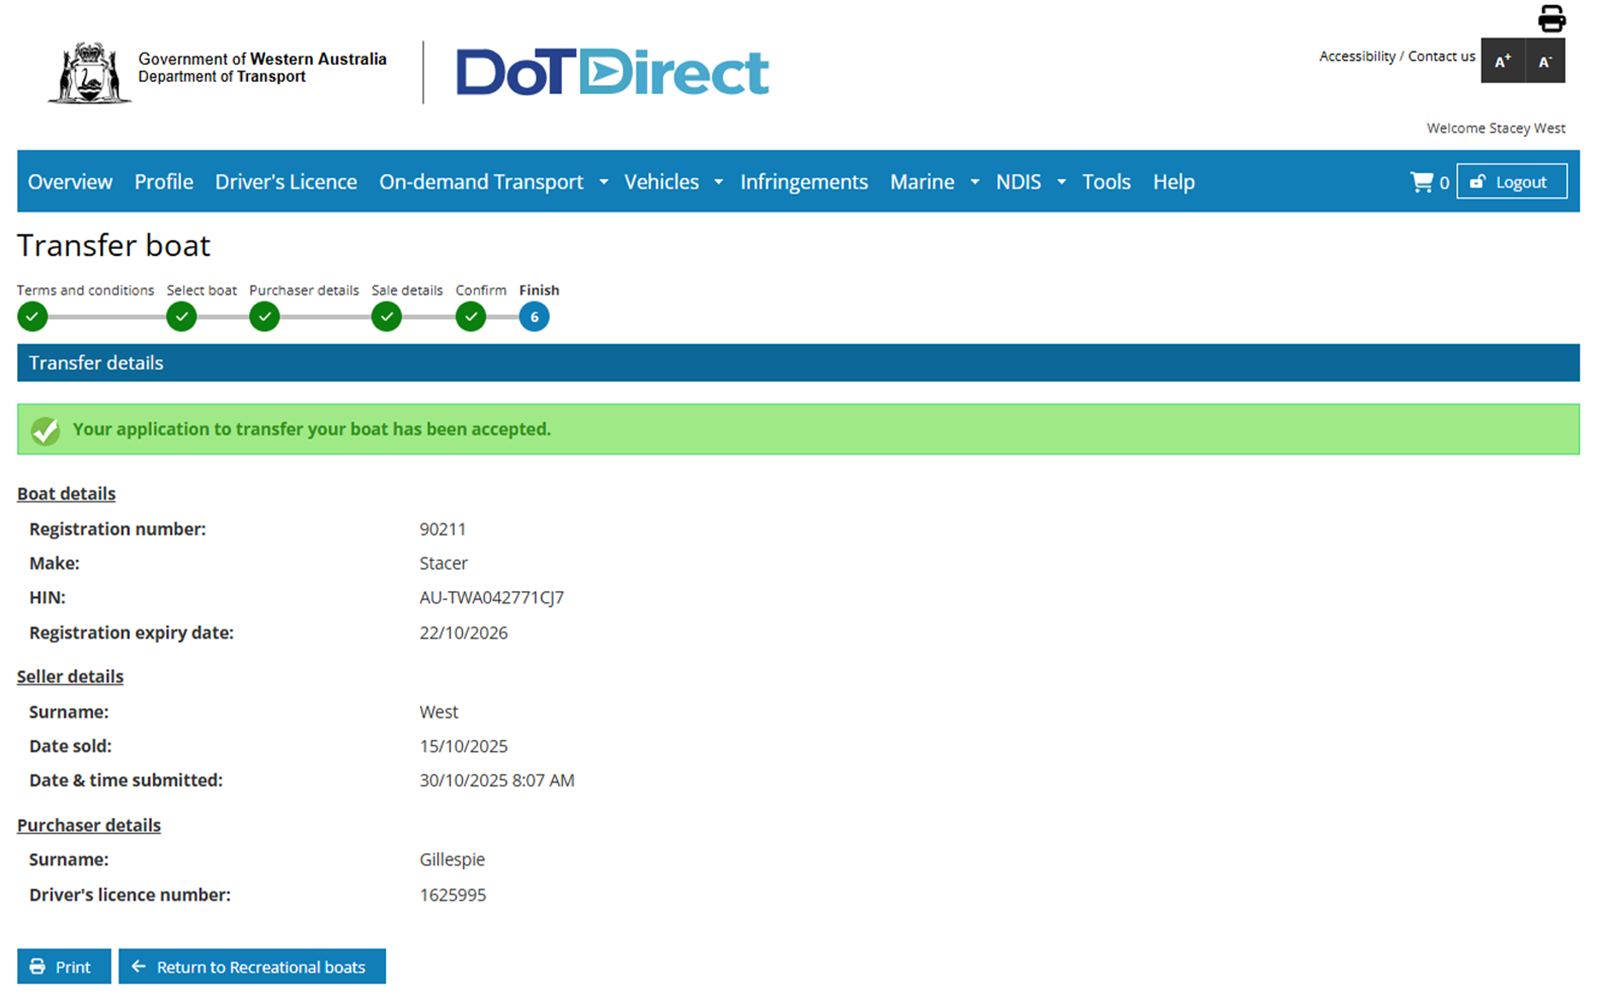Viewport: 1600px width, 1000px height.
Task: Go to the Infringements page
Action: point(804,182)
